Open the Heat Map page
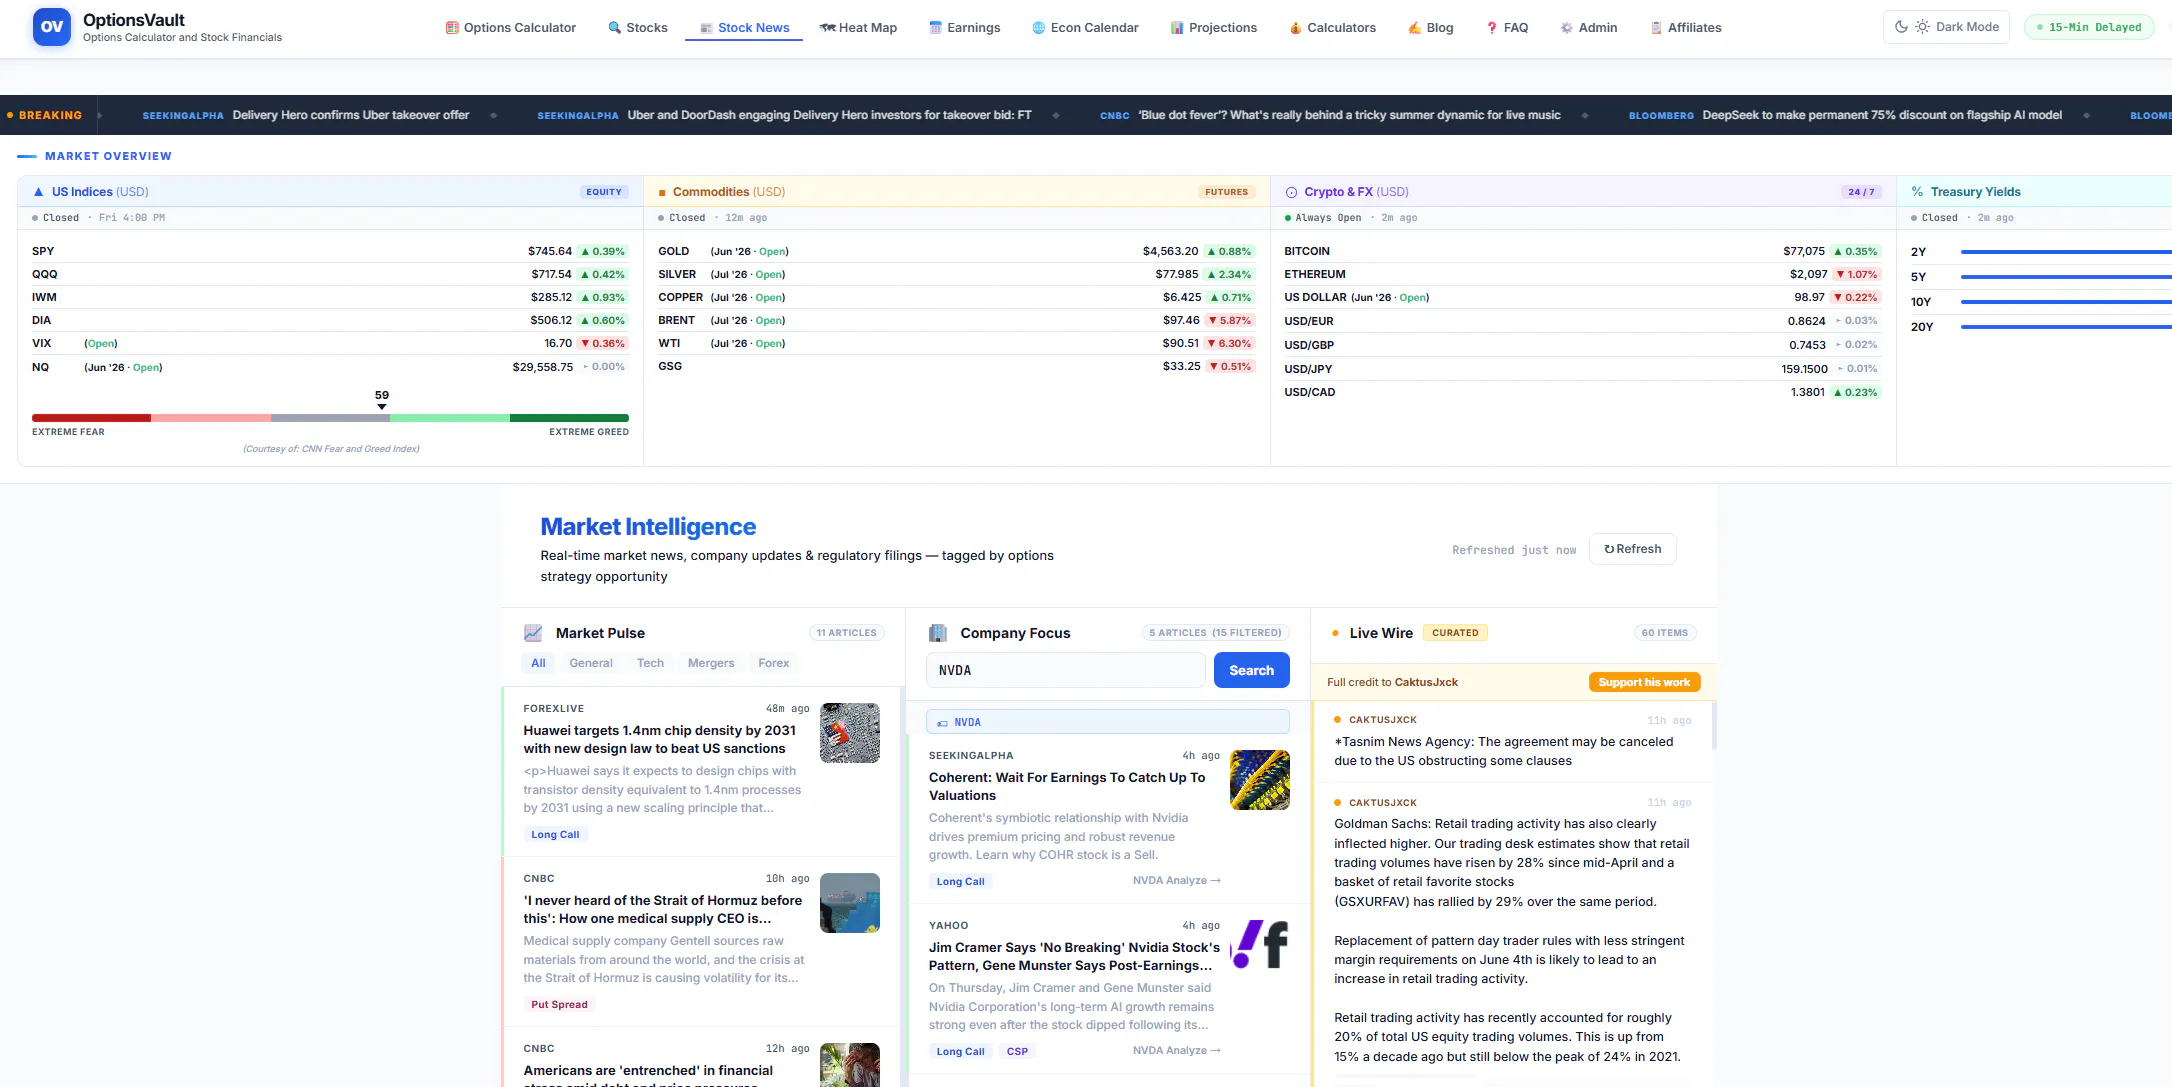Viewport: 2172px width, 1087px height. tap(858, 28)
